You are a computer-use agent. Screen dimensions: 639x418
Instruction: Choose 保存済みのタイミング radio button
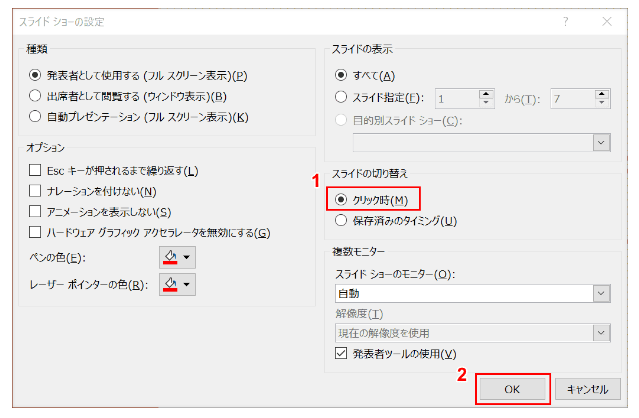point(343,220)
